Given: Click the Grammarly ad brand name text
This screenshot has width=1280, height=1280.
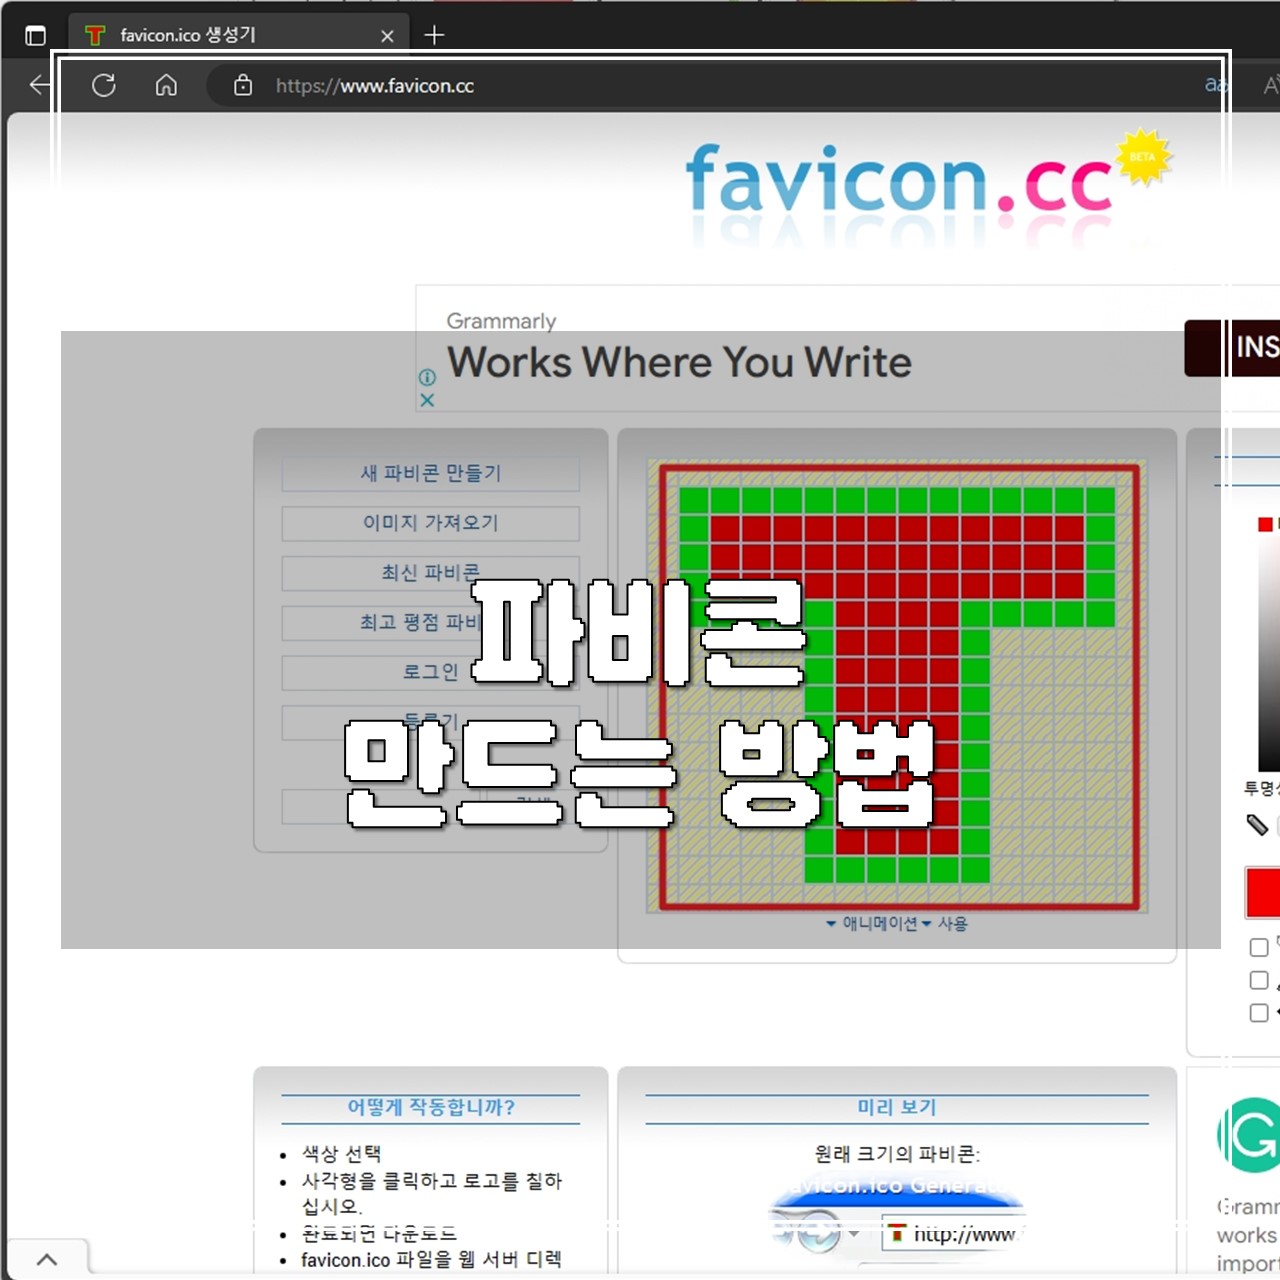Looking at the screenshot, I should tap(501, 321).
